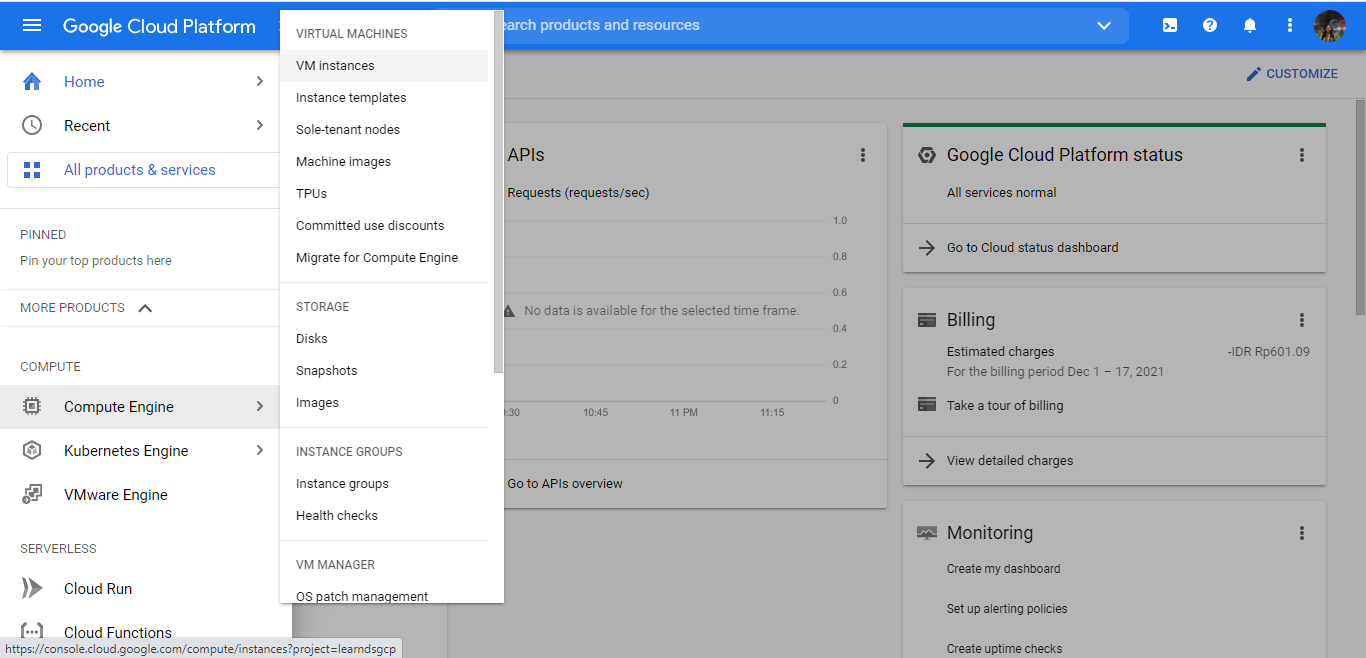Select Machine images menu item
The image size is (1366, 658).
384,162
